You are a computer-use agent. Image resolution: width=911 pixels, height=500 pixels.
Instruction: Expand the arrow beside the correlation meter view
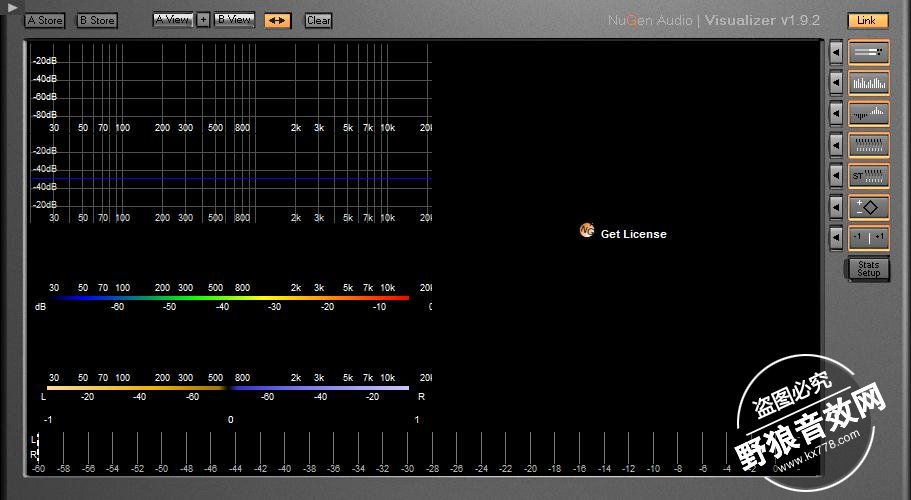(835, 238)
